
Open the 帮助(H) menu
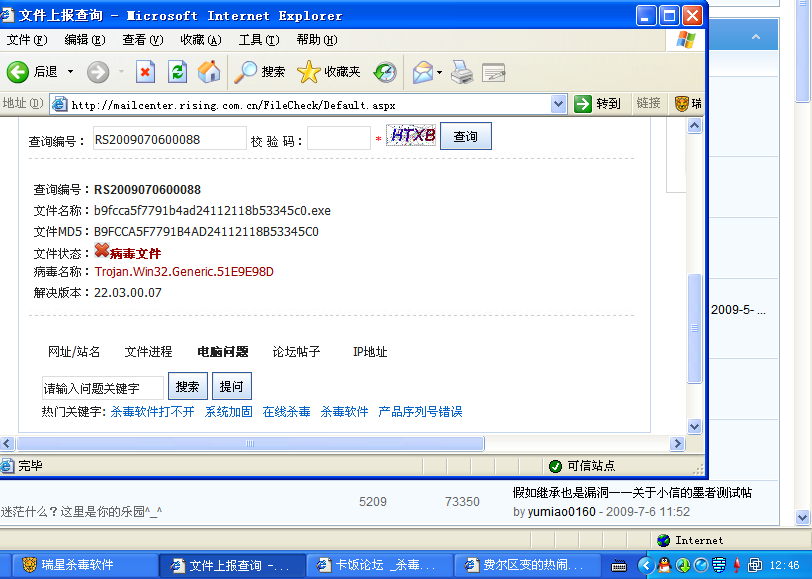[316, 40]
